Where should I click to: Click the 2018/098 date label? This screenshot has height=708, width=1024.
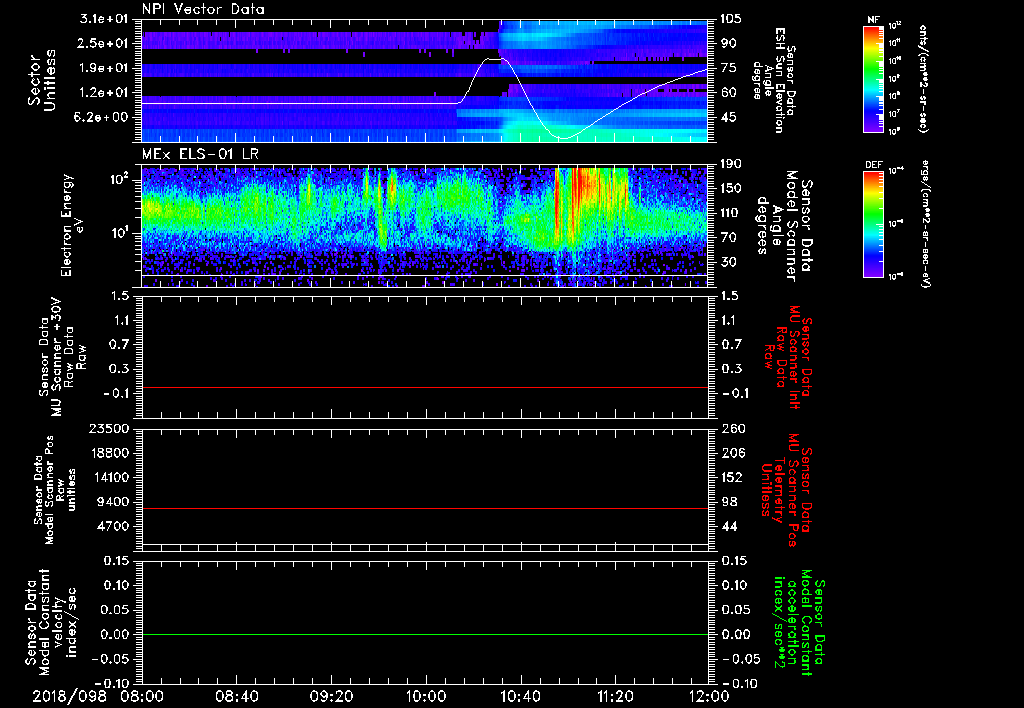coord(69,696)
